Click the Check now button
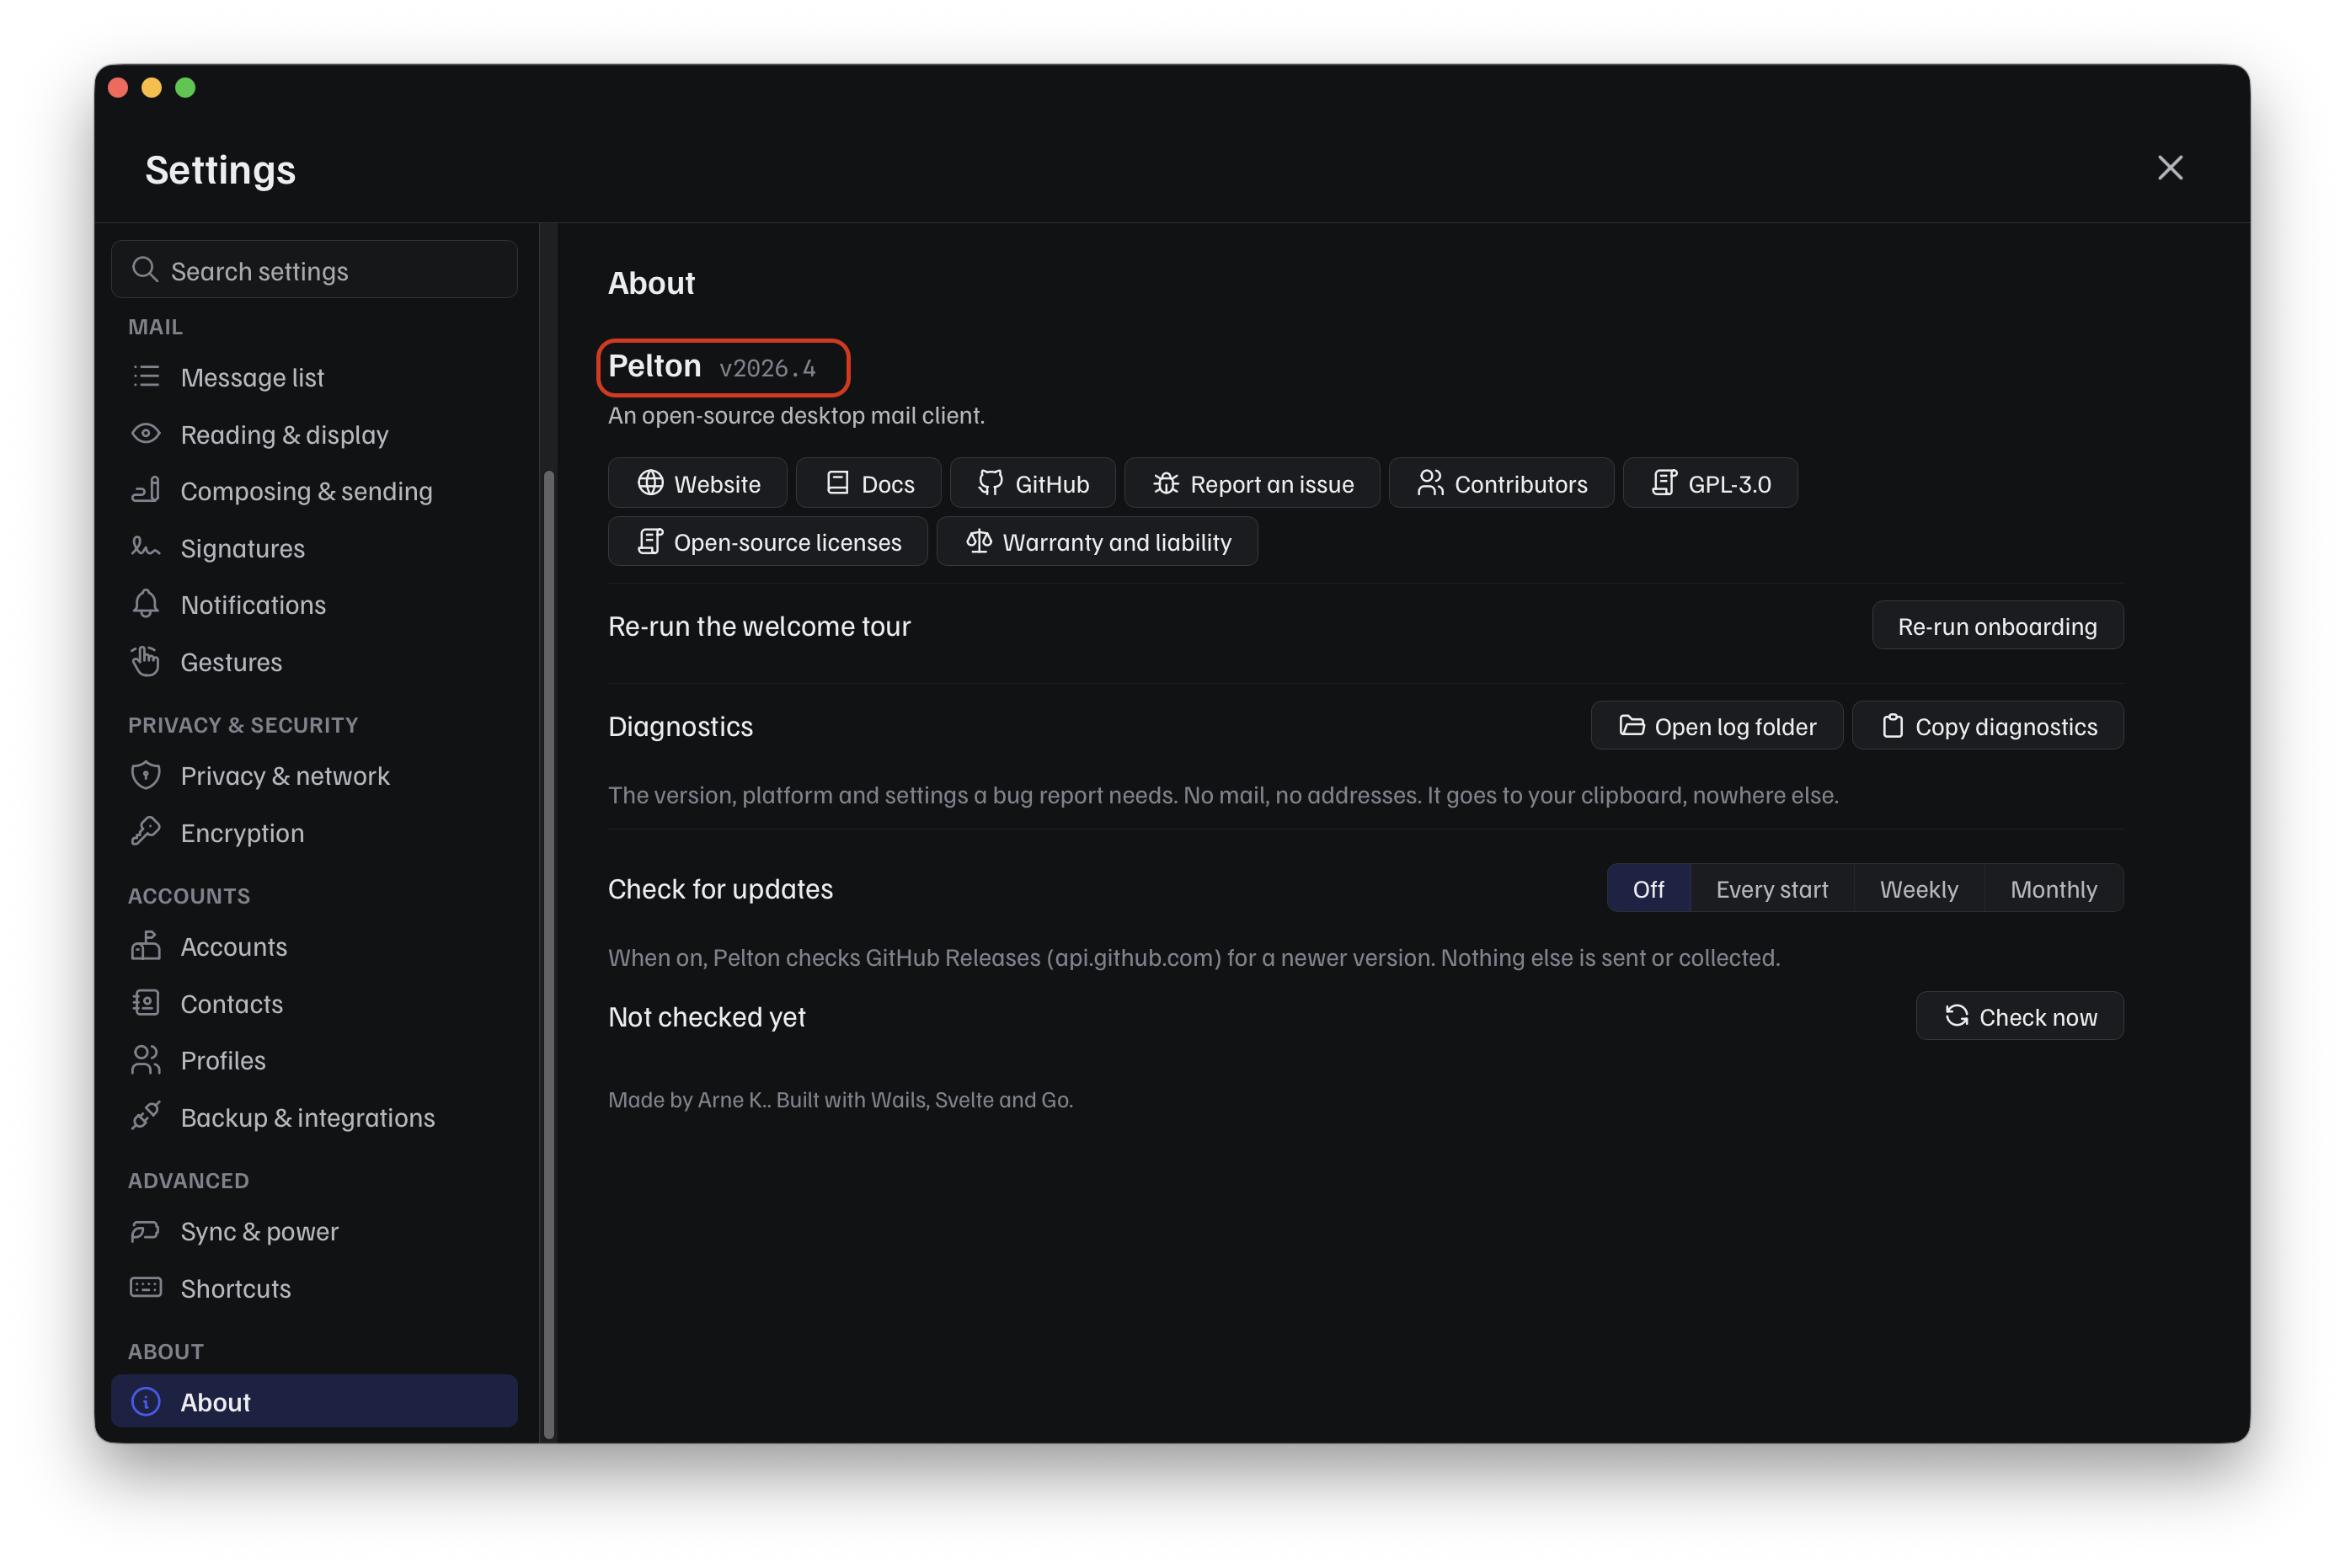2345x1568 pixels. (2019, 1016)
